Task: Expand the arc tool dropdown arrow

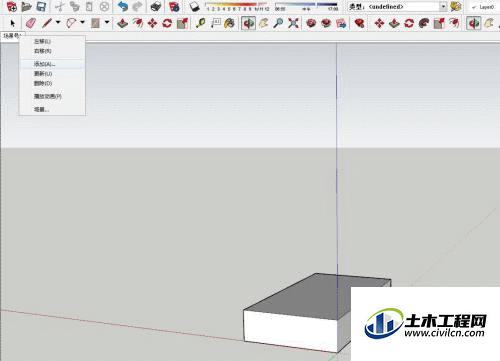Action: (82, 22)
